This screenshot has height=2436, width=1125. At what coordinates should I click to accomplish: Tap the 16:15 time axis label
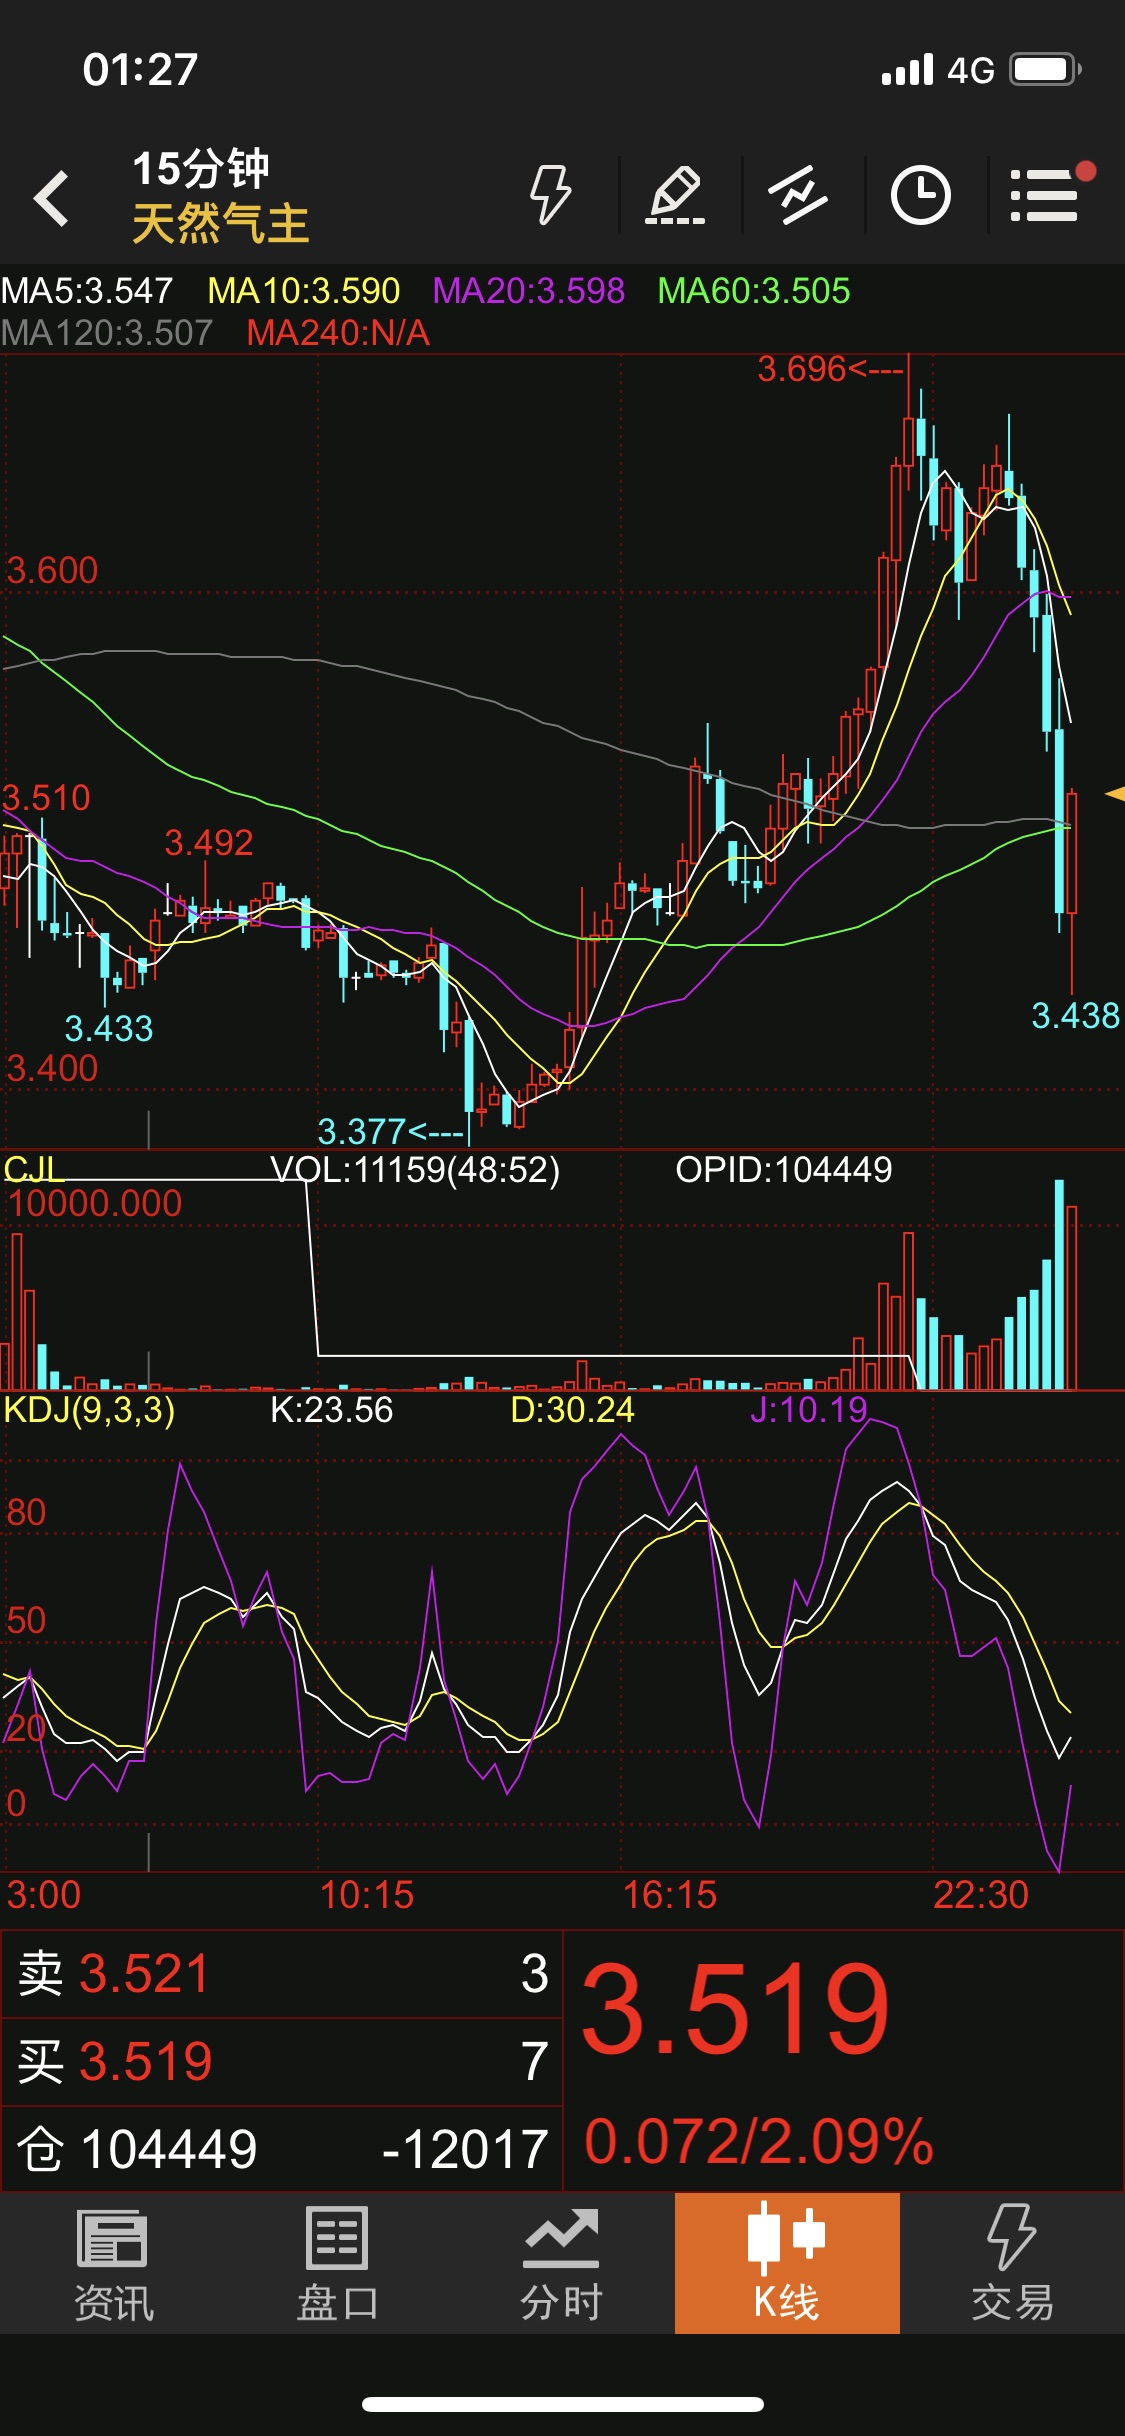(x=669, y=1895)
